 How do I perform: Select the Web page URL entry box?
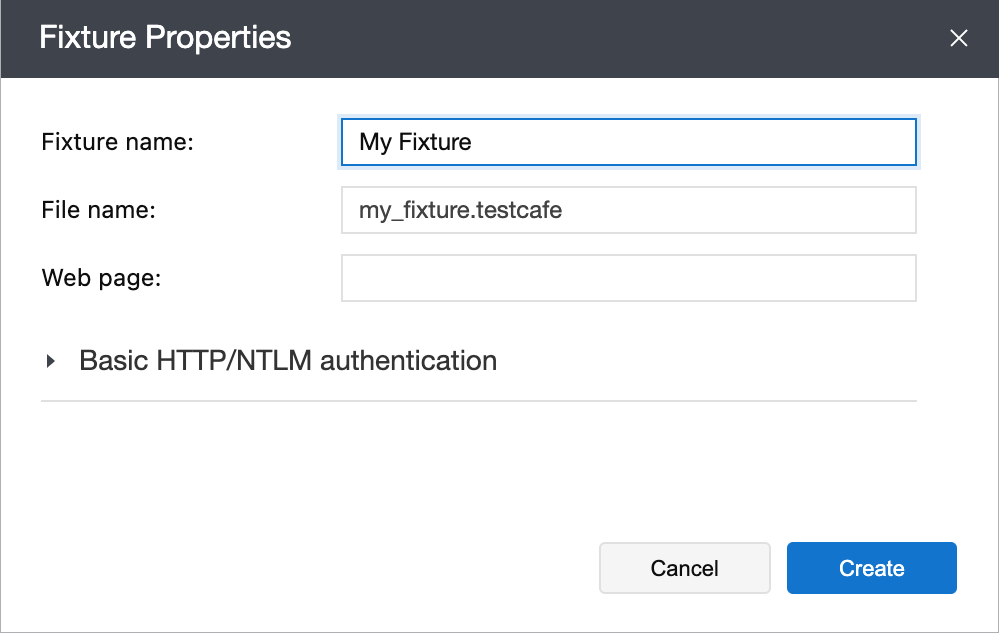628,278
